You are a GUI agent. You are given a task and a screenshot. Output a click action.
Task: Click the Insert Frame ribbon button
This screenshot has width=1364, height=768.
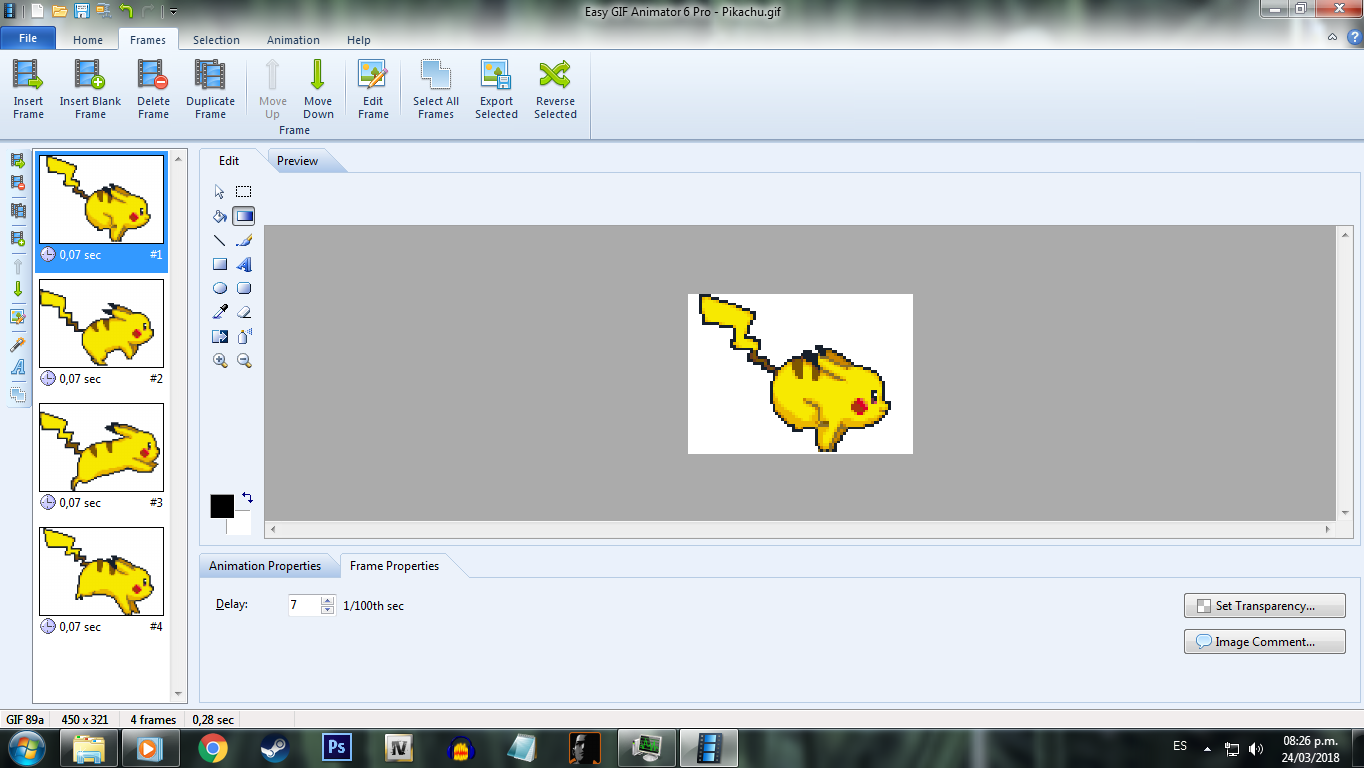point(28,90)
